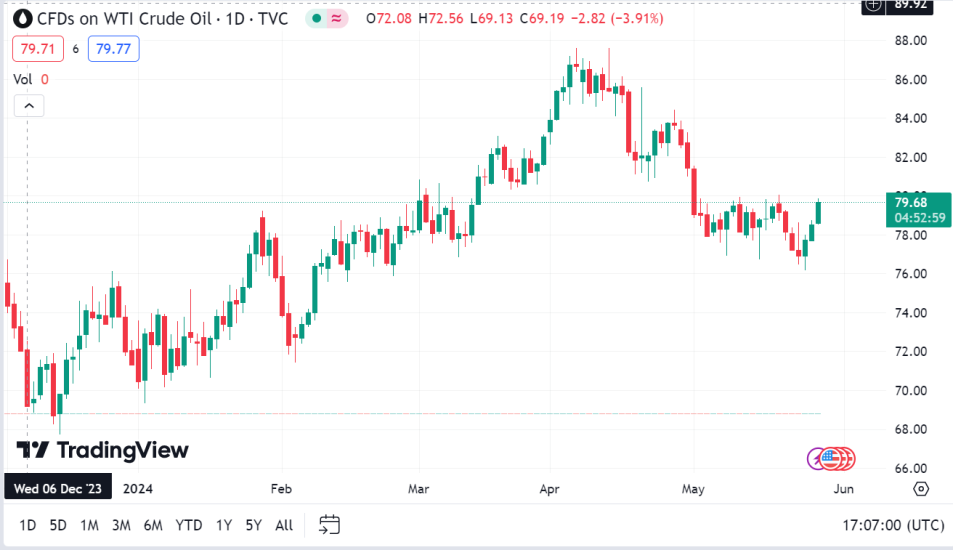Click the Vol indicator label
The height and width of the screenshot is (550, 953).
point(22,79)
